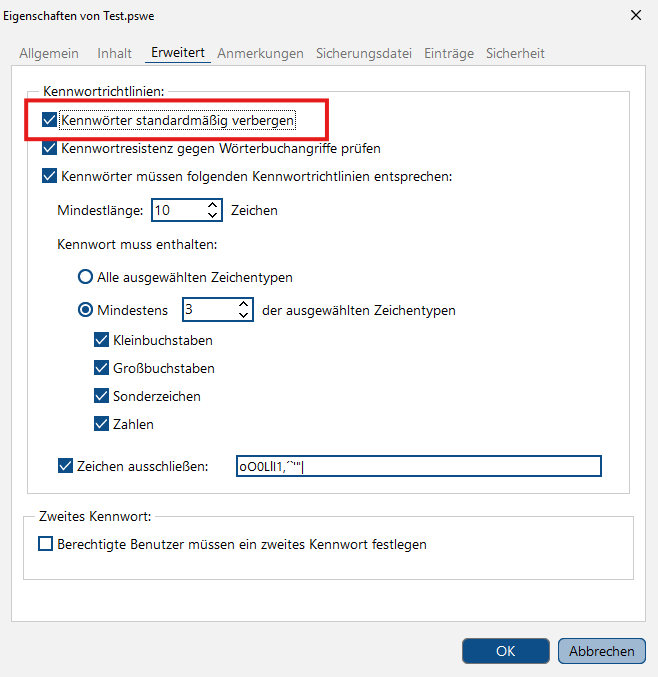Viewport: 658px width, 677px height.
Task: Decrease the Mindestlänge value with down arrow
Action: (212, 215)
